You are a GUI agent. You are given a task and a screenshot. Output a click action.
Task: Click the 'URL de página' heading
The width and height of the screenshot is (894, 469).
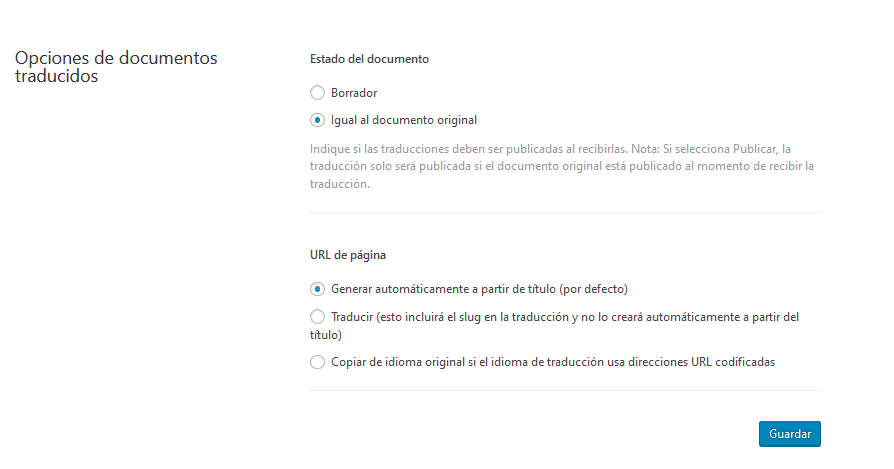(x=349, y=255)
